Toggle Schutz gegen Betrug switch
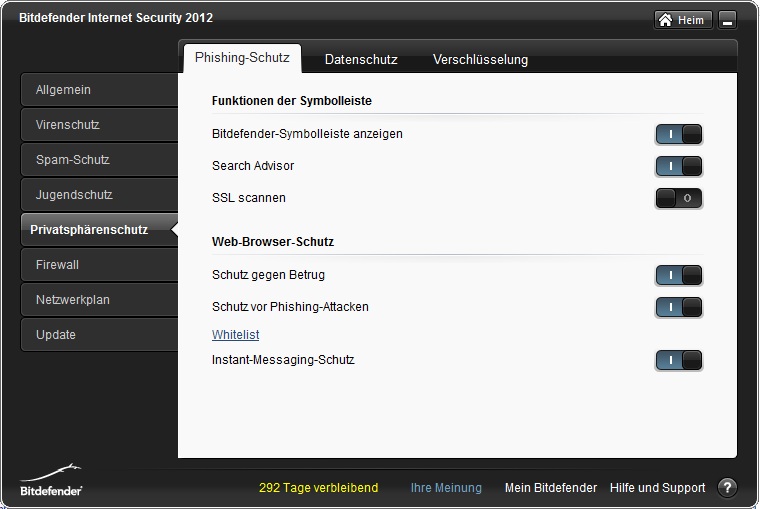Viewport: 760px width, 509px height. pyautogui.click(x=679, y=275)
